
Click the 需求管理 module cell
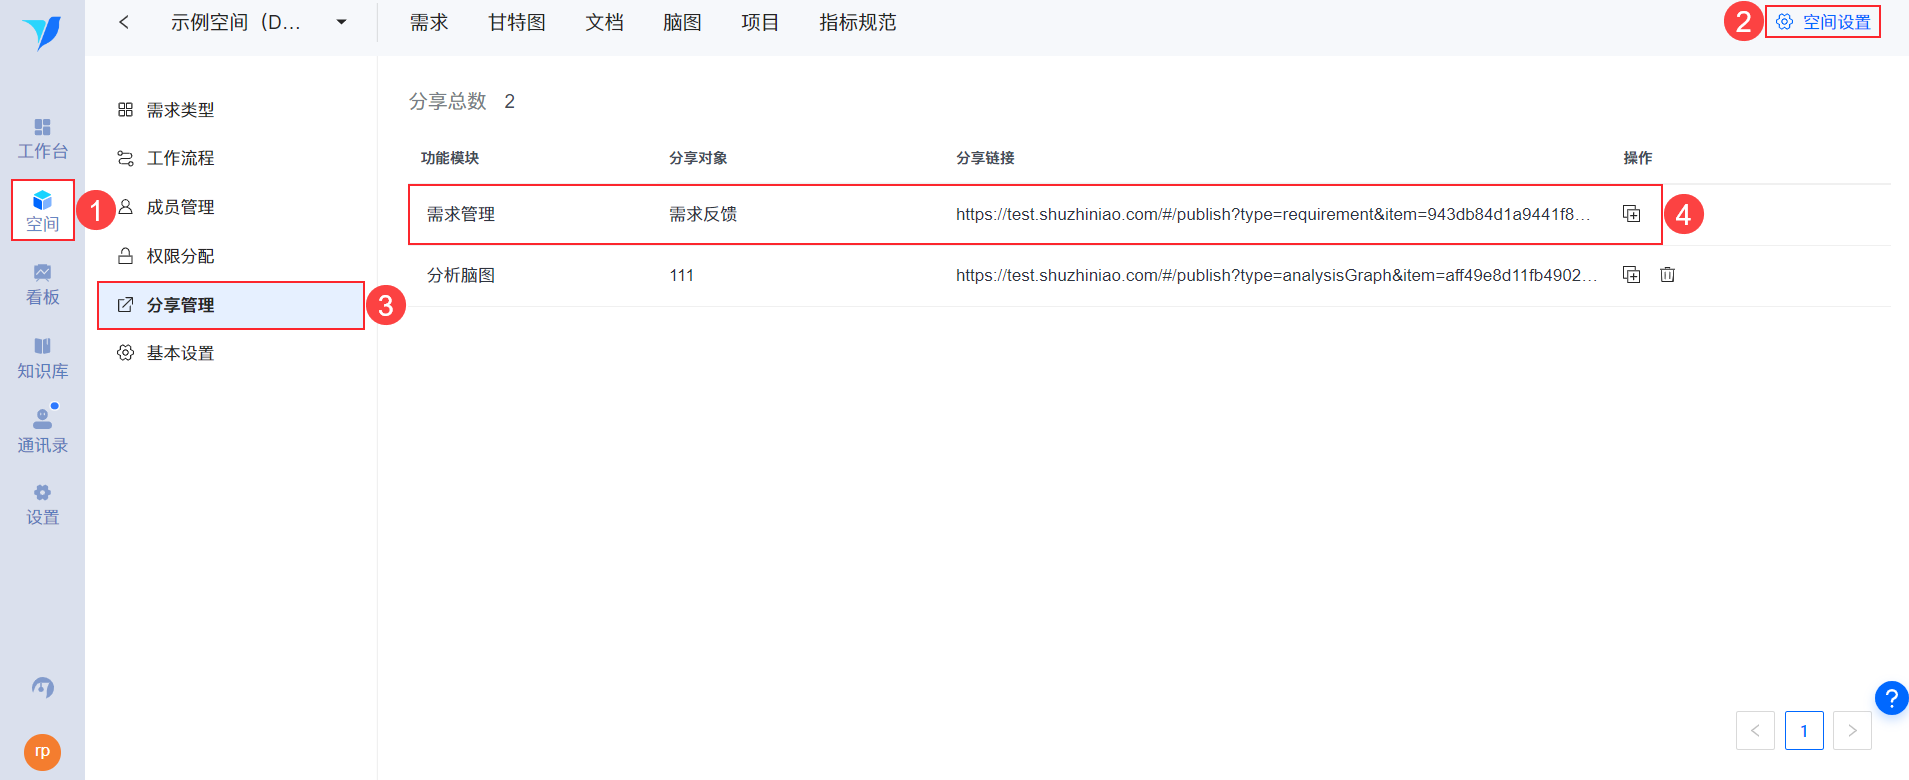[461, 214]
